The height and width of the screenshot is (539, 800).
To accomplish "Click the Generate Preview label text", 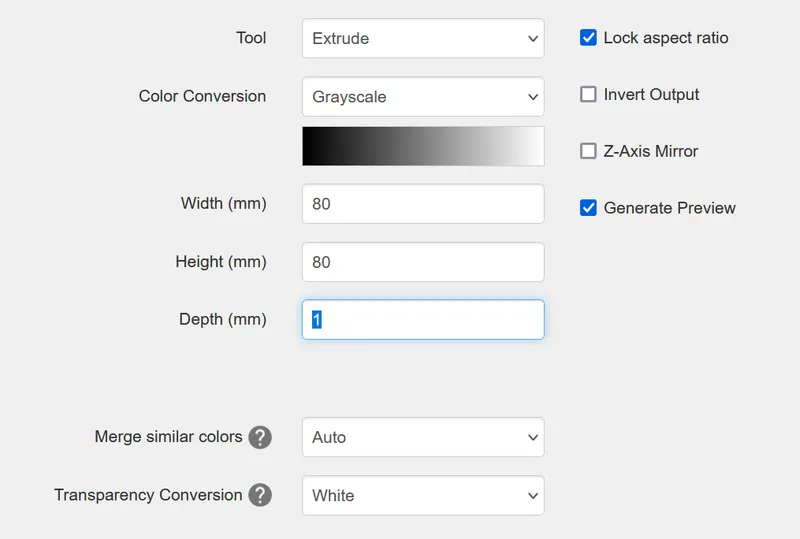I will pos(669,208).
